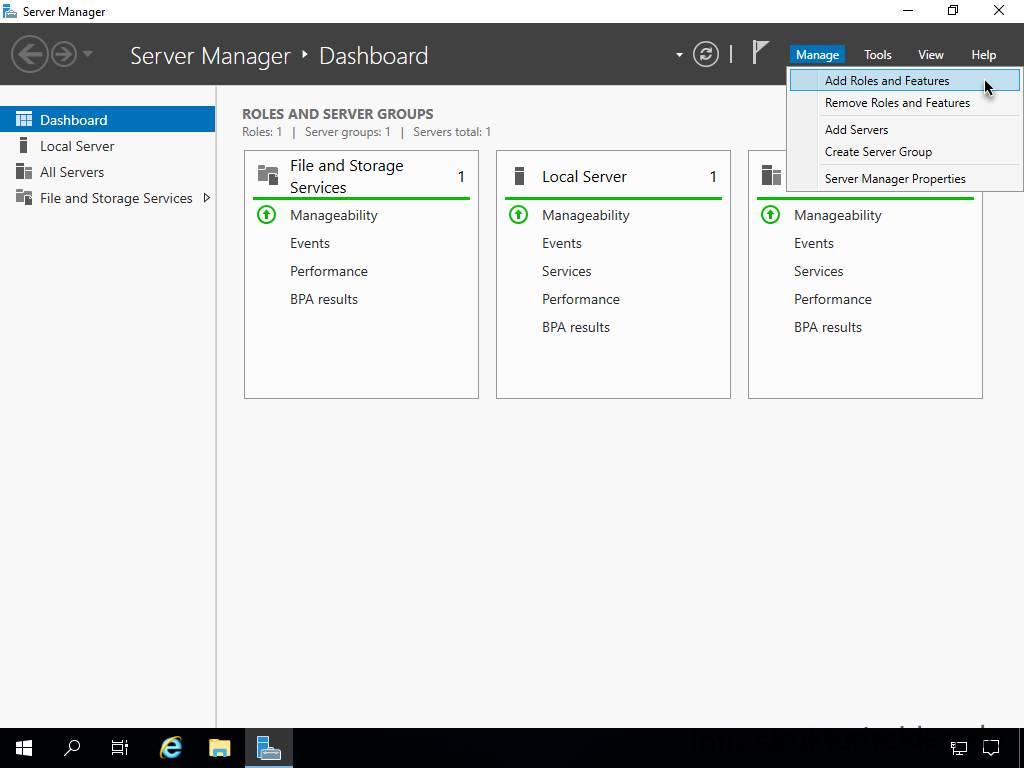Select All Servers in the sidebar
Image resolution: width=1024 pixels, height=768 pixels.
click(x=107, y=172)
